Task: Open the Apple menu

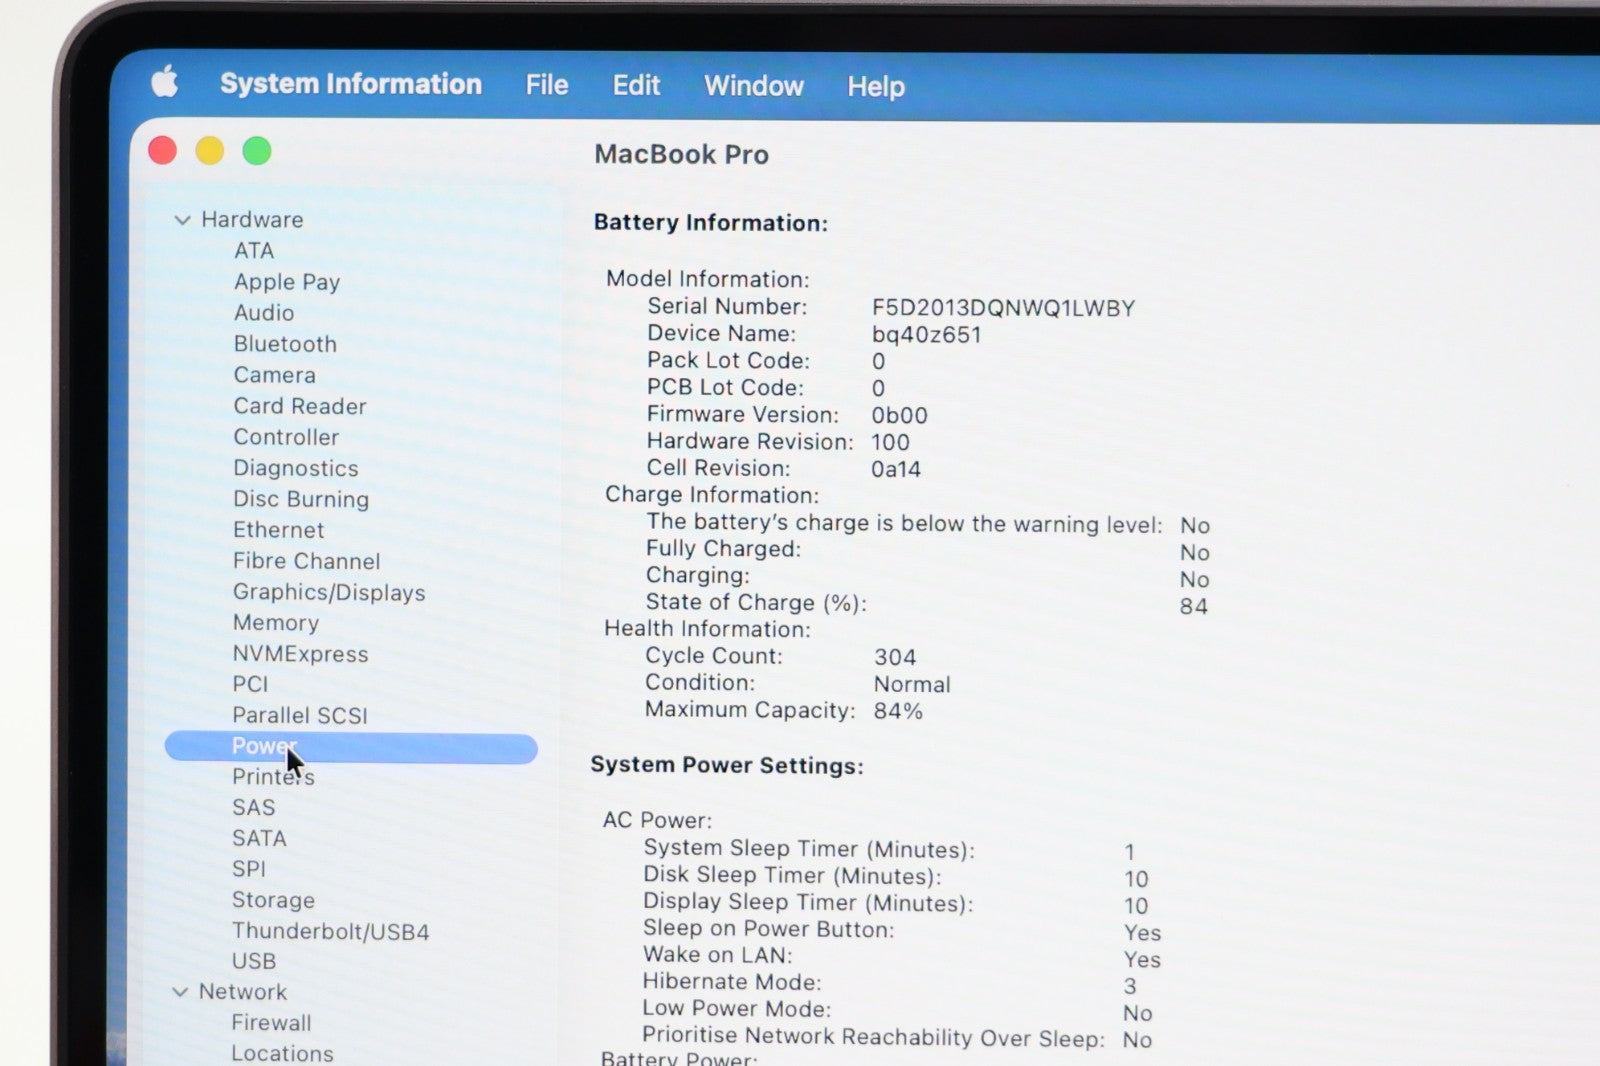Action: 165,82
